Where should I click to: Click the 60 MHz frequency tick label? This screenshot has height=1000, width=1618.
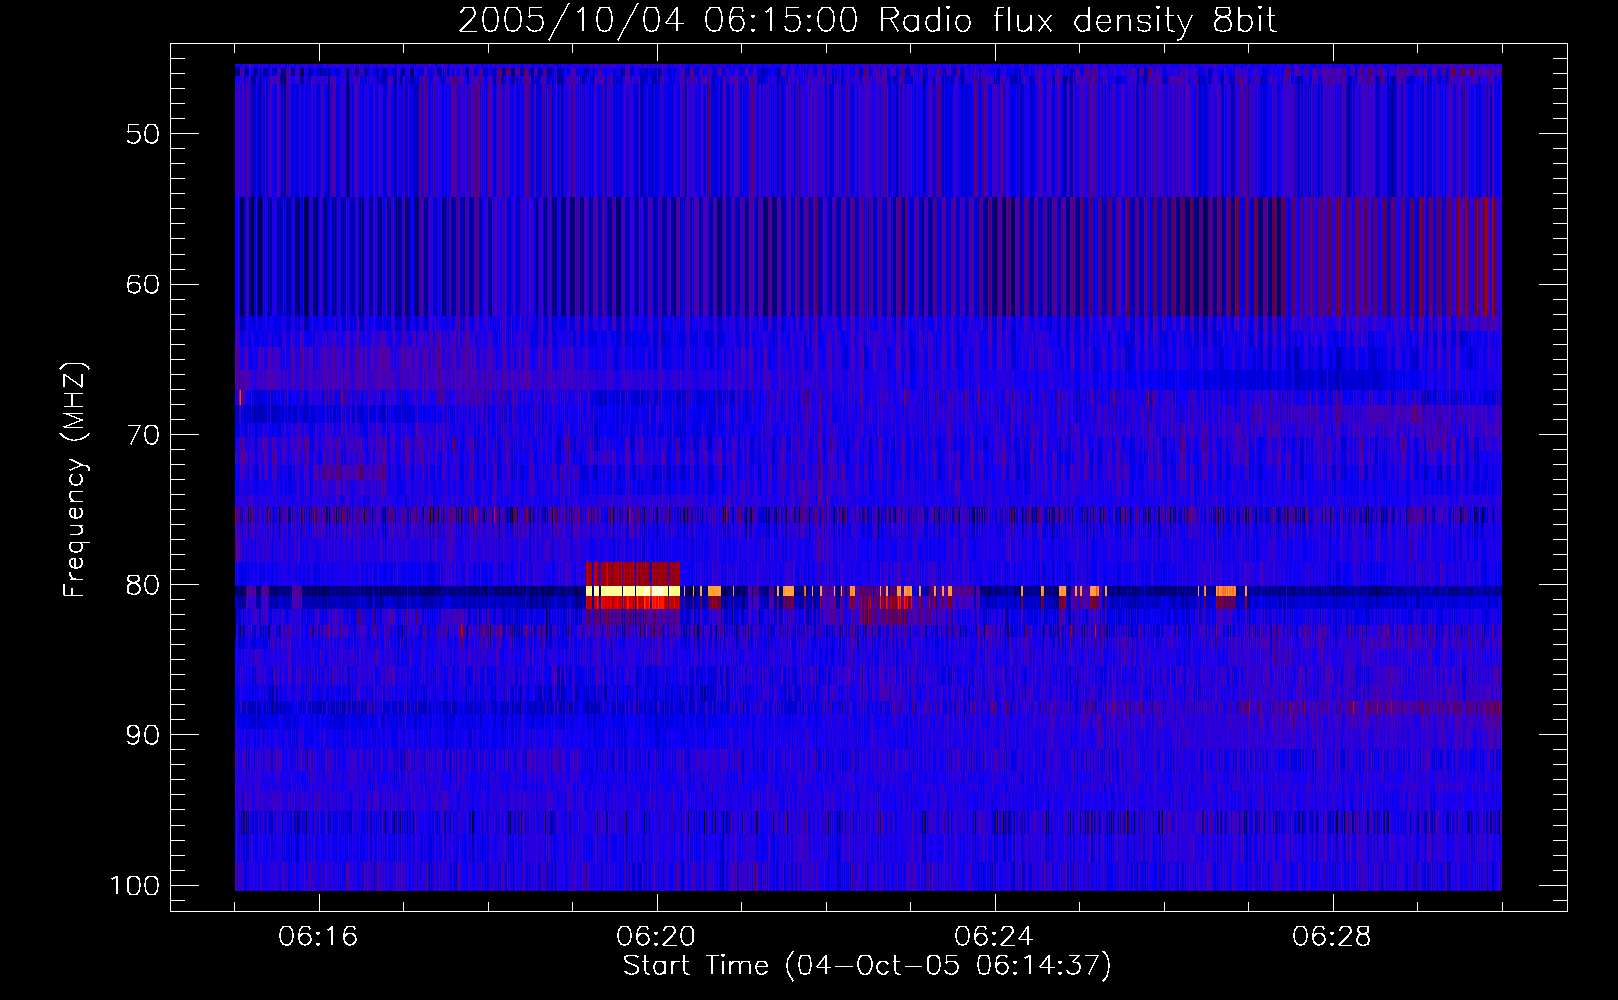point(142,284)
